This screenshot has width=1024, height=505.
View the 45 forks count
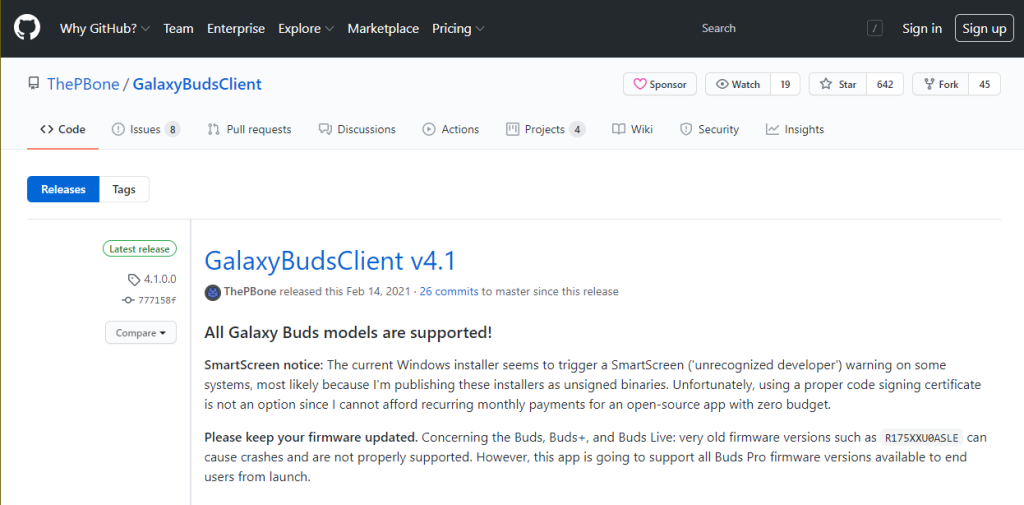(985, 84)
